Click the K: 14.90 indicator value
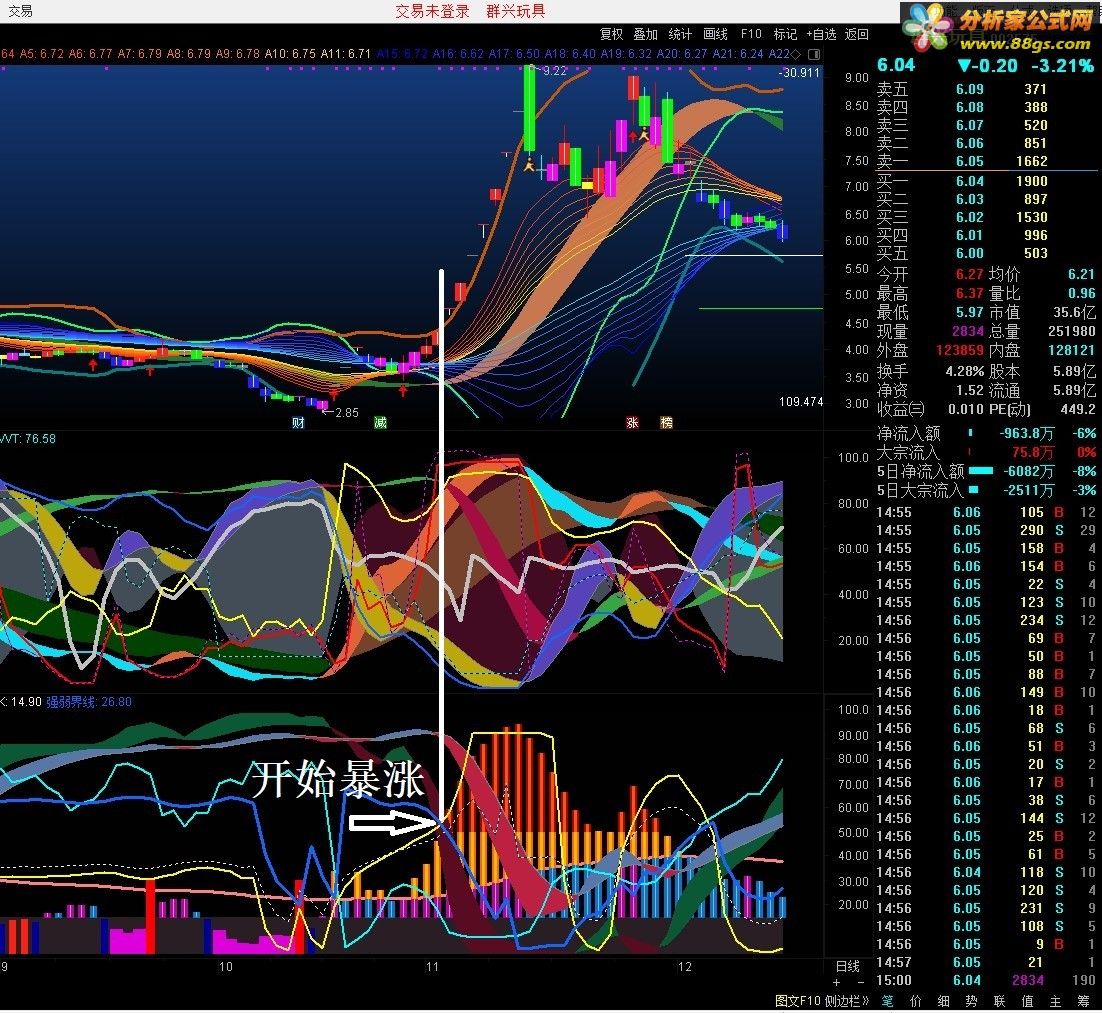1102x1013 pixels. click(x=21, y=702)
